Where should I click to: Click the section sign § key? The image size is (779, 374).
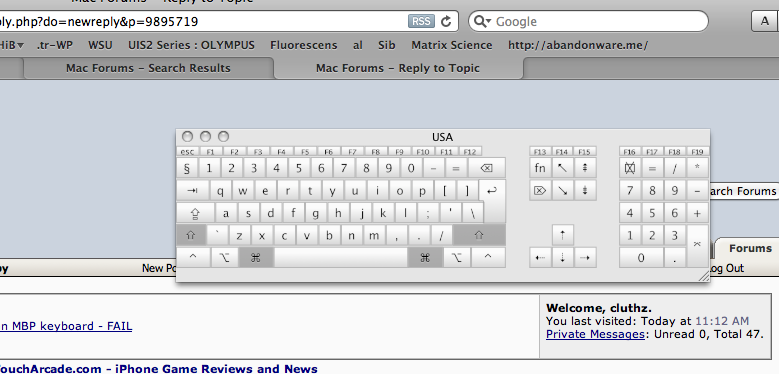187,168
